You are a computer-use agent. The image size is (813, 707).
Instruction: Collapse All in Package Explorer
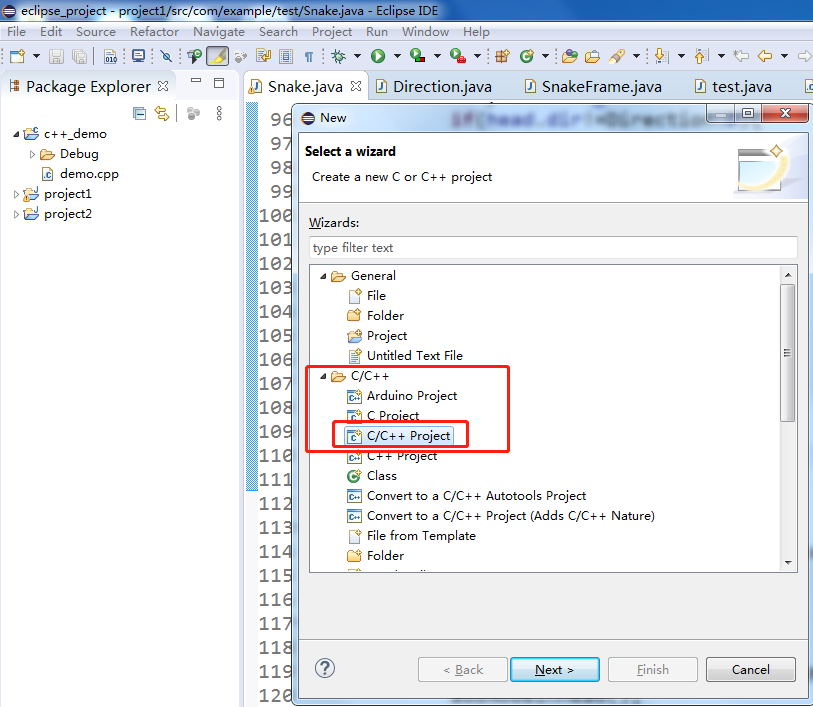pyautogui.click(x=139, y=112)
